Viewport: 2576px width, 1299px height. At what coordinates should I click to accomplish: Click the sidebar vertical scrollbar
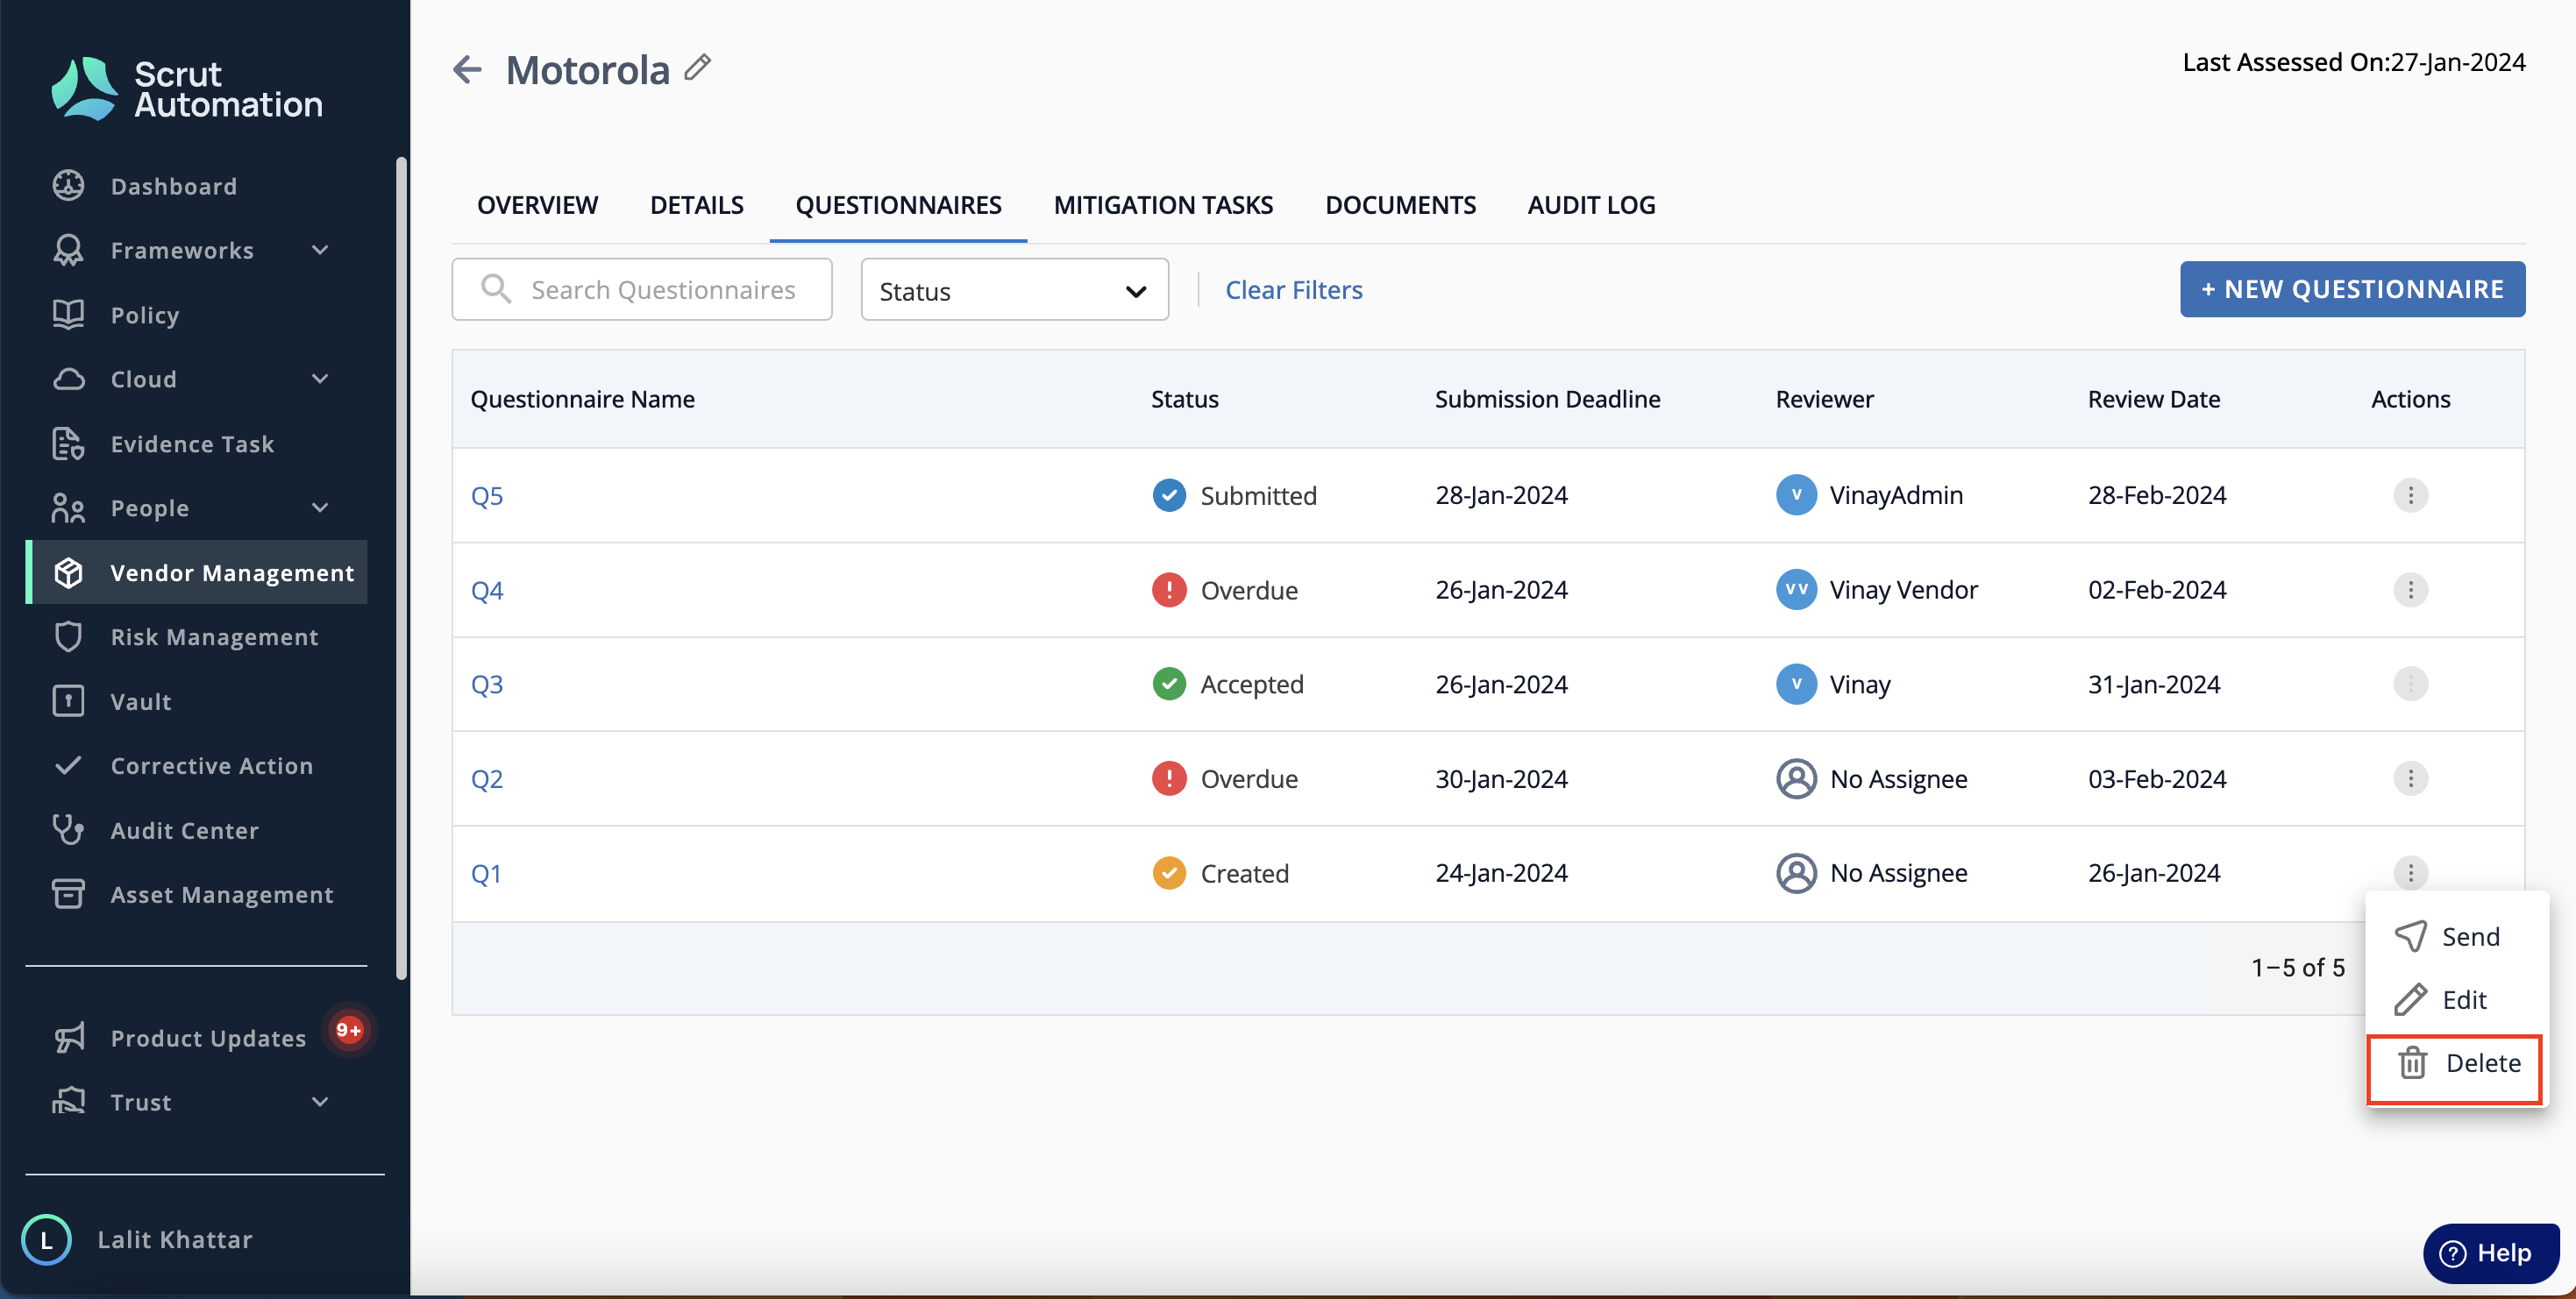coord(401,568)
